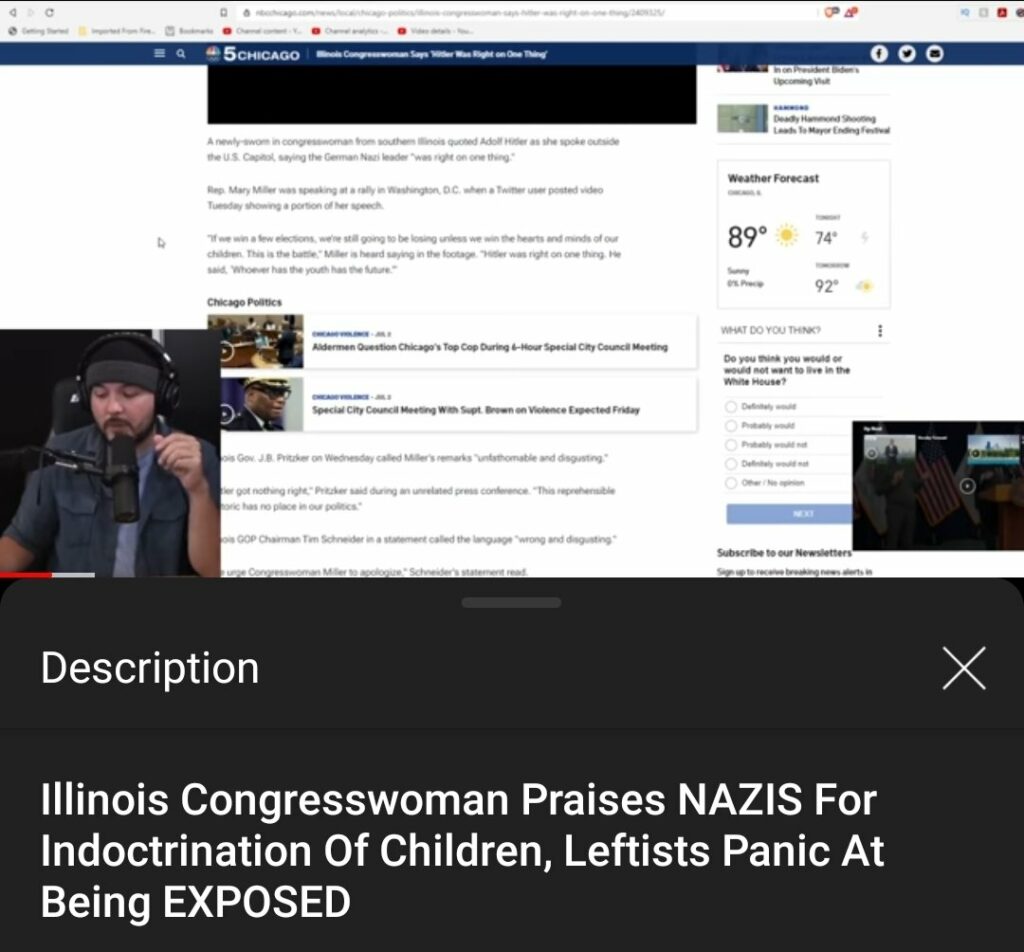Click the site search magnifier icon
The width and height of the screenshot is (1024, 952).
click(181, 54)
